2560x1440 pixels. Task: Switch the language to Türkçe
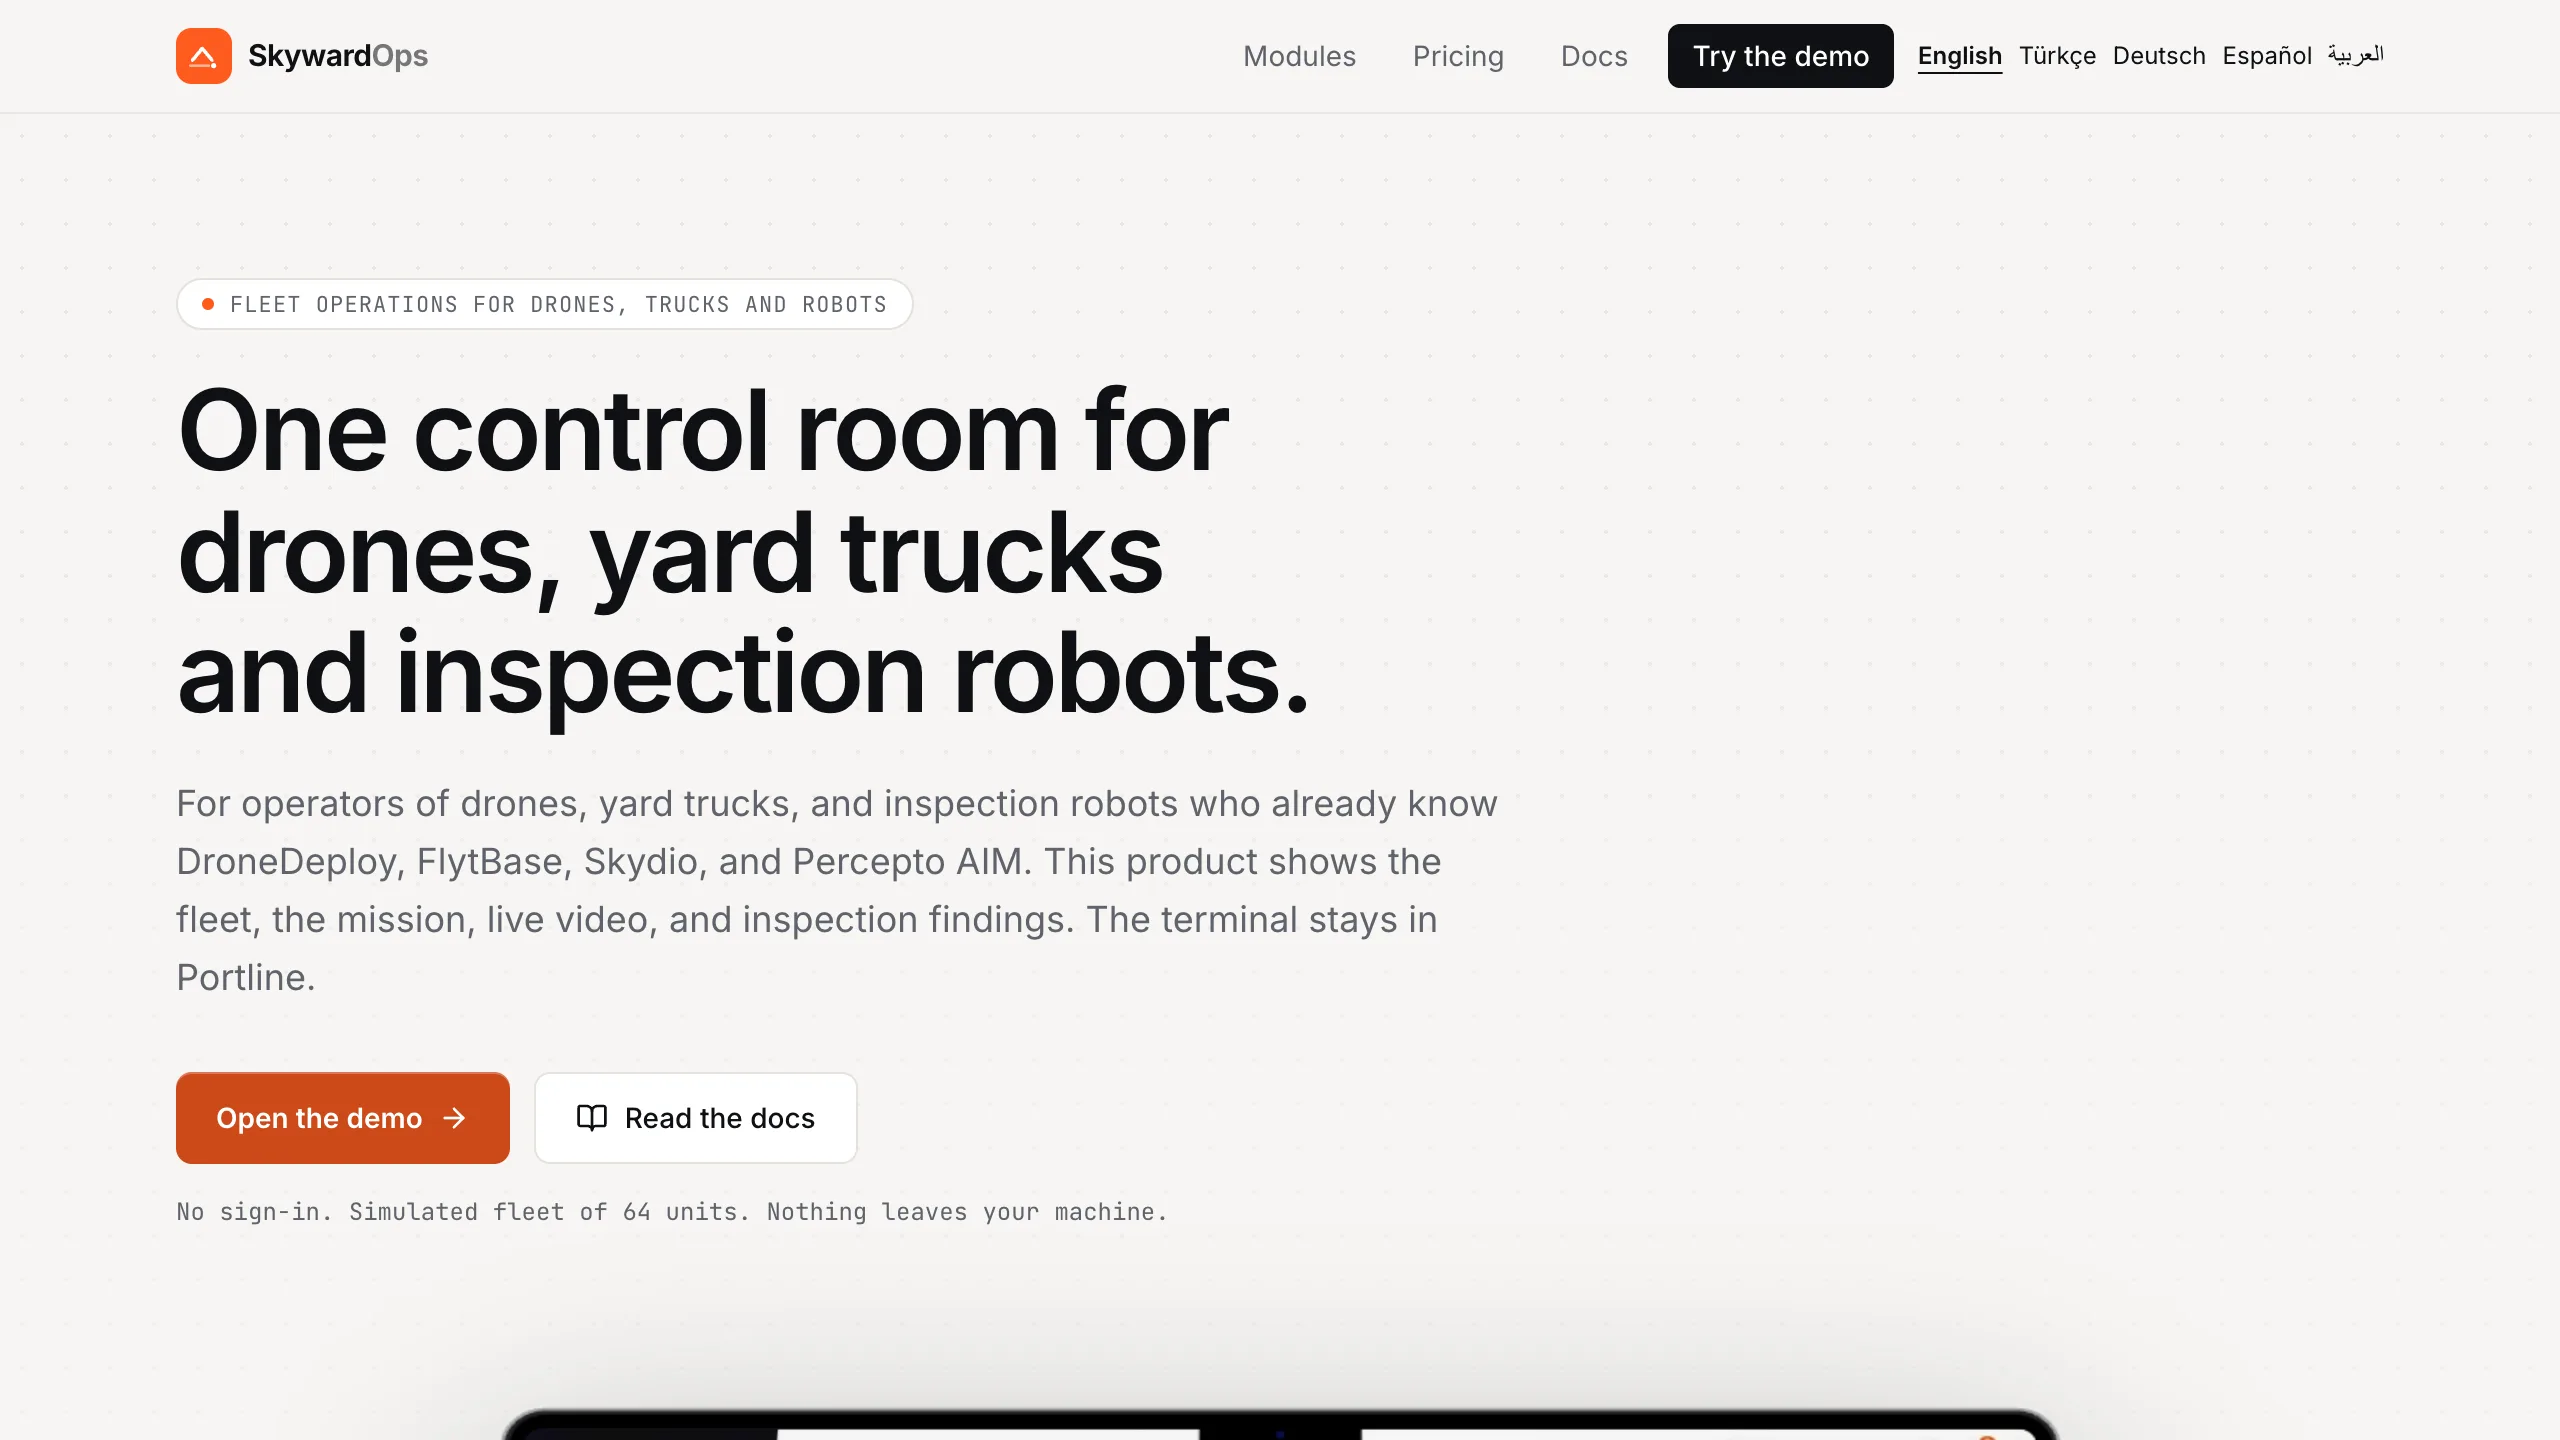(2057, 56)
